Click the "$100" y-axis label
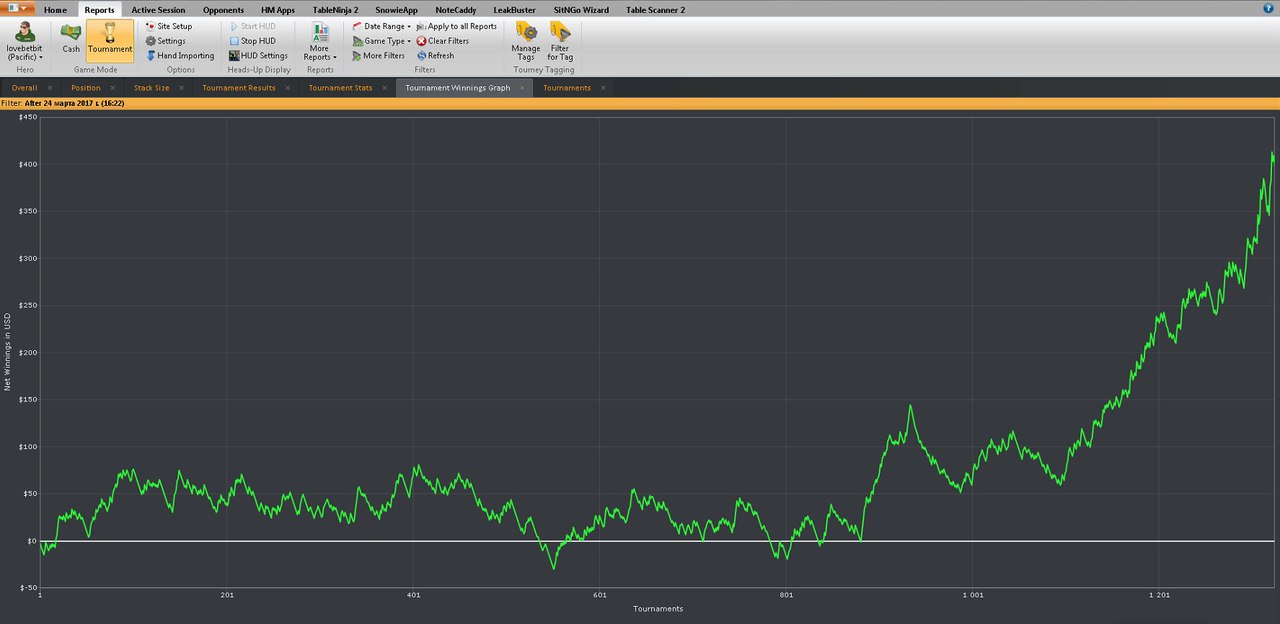The height and width of the screenshot is (624, 1280). 27,447
